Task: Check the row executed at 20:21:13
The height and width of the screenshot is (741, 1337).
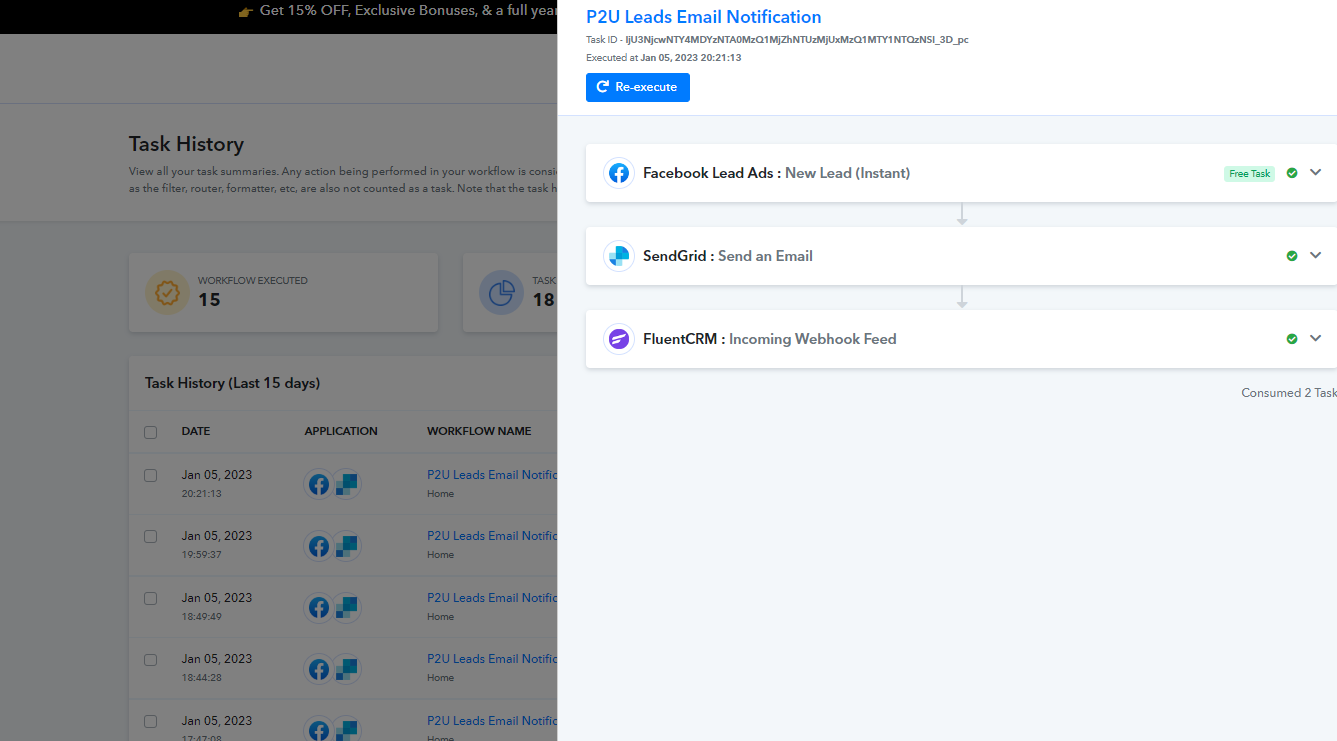Action: [x=151, y=475]
